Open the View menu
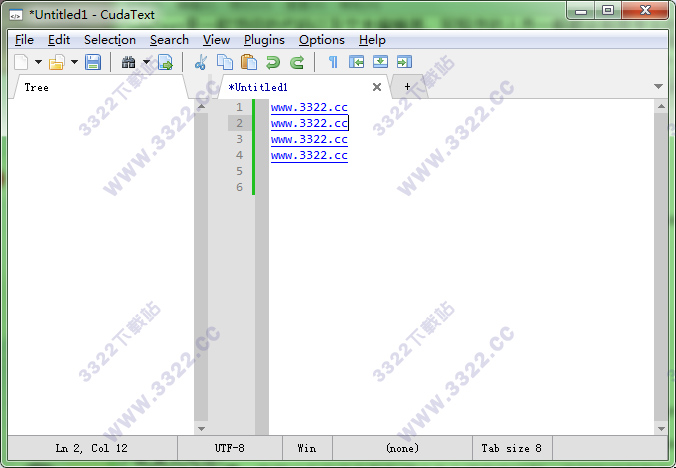 tap(216, 40)
